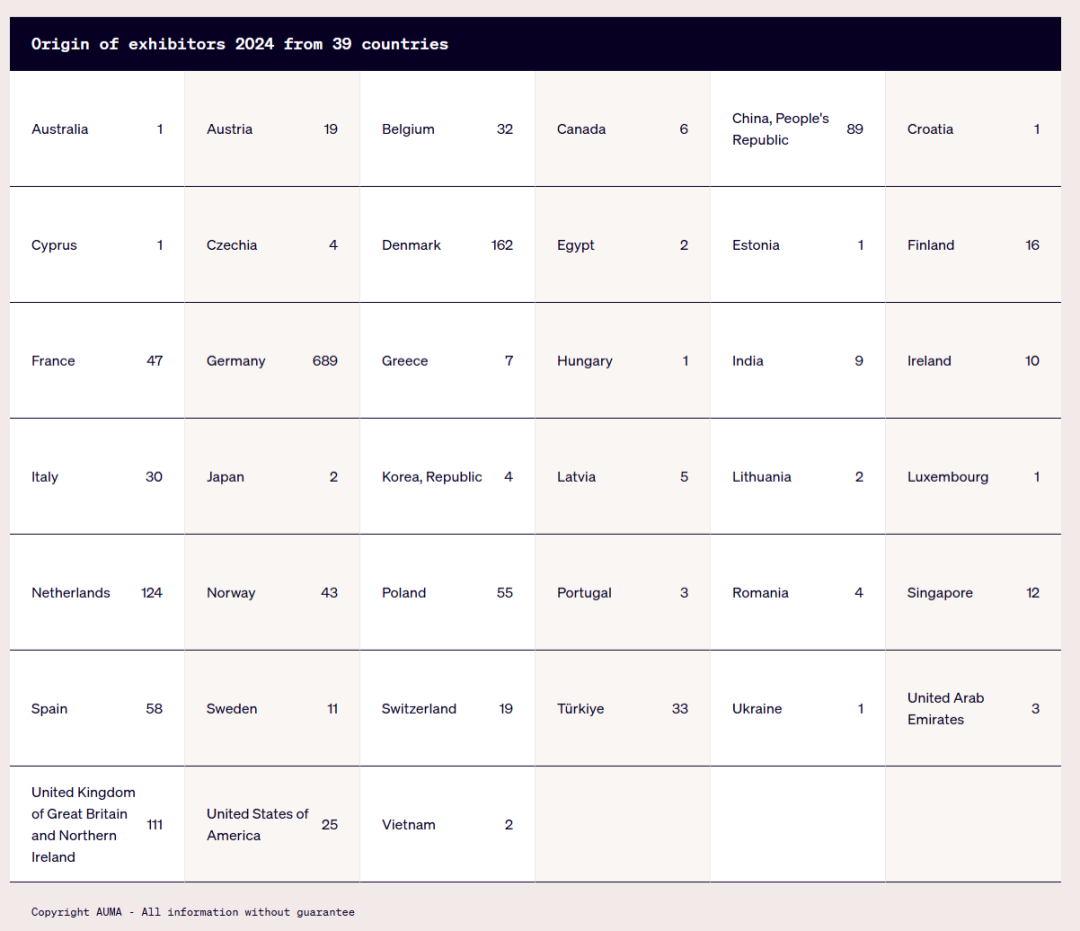Click the Denmark exhibitor cell
Screen dimensions: 1080x931
click(446, 245)
